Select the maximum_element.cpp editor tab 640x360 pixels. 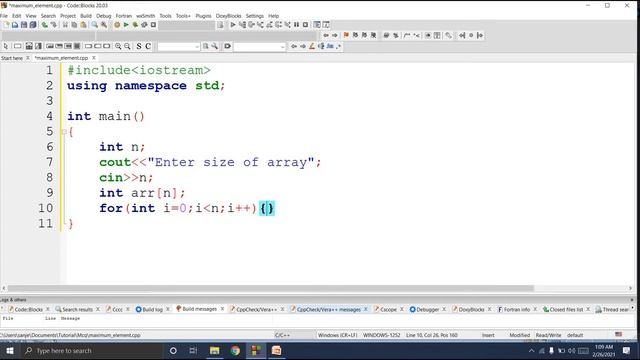pos(61,58)
